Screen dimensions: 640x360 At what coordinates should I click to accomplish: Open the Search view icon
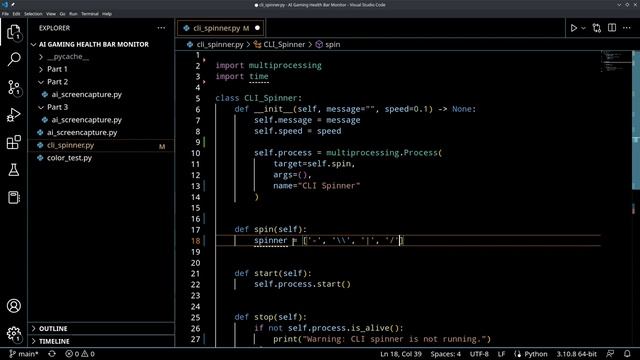click(13, 60)
